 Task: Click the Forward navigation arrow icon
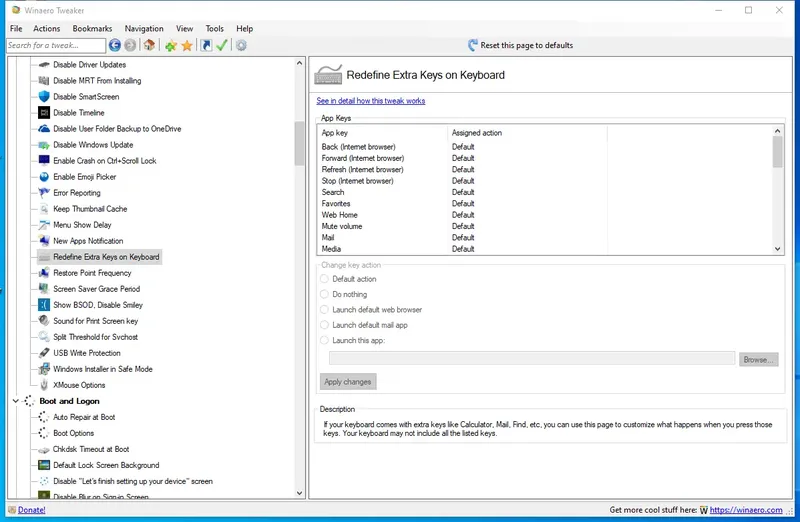(x=130, y=45)
